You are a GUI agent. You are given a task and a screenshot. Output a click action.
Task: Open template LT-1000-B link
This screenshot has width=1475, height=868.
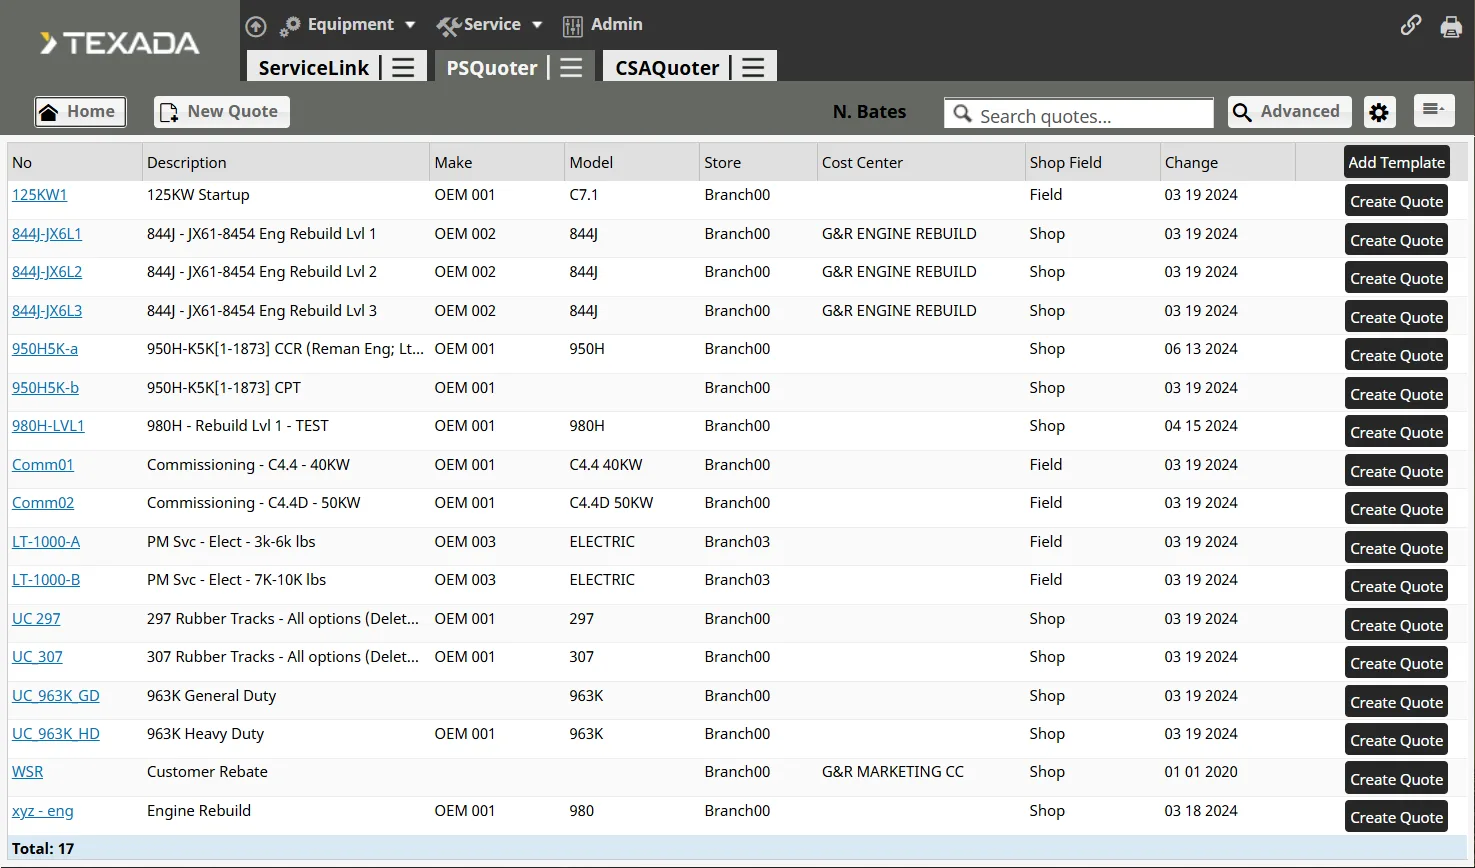[46, 580]
